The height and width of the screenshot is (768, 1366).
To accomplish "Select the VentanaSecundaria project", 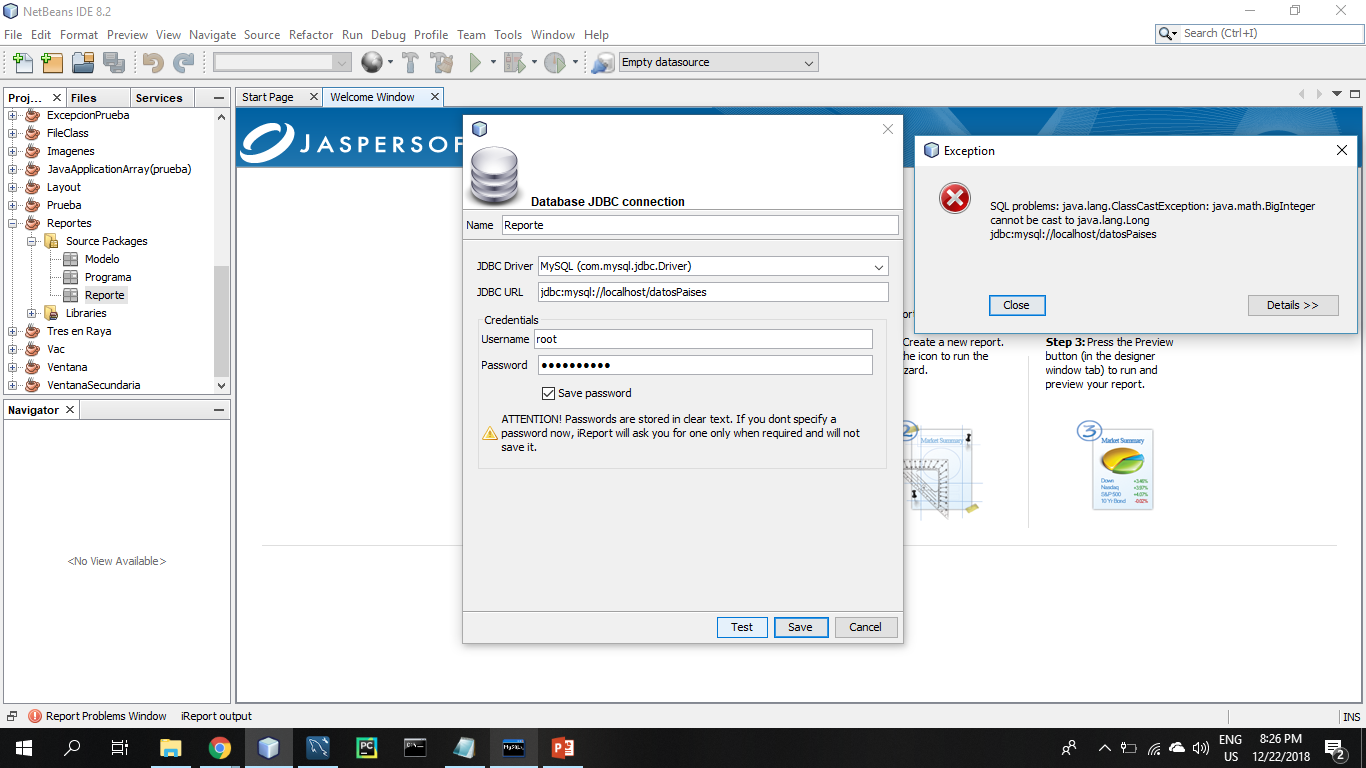I will pyautogui.click(x=94, y=385).
